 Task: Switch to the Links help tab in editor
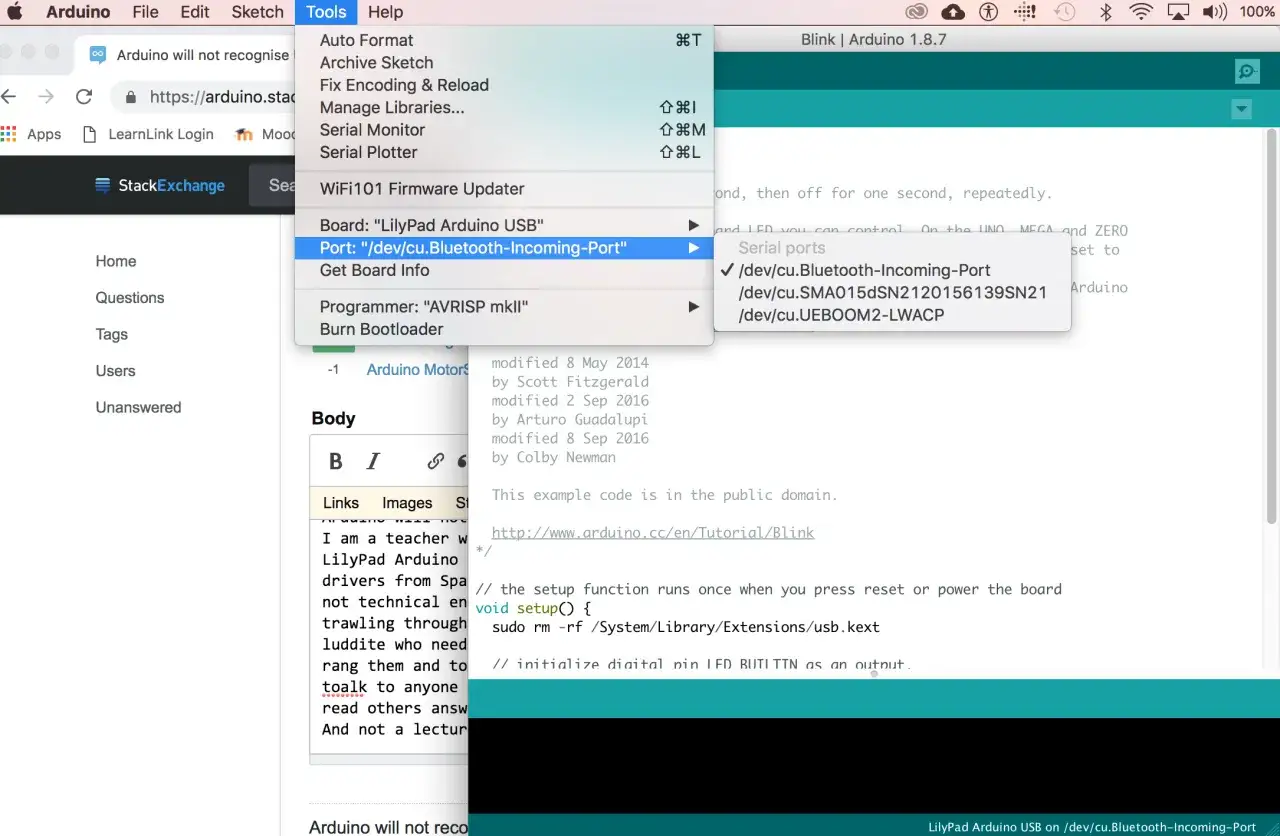341,503
